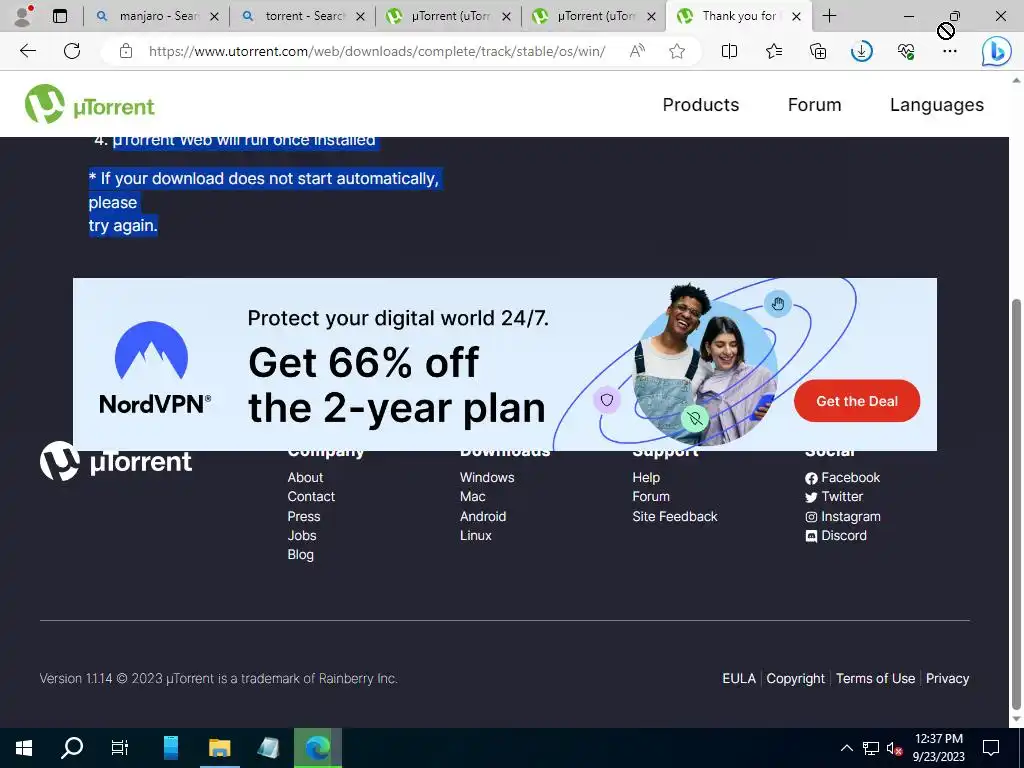Viewport: 1024px width, 768px height.
Task: Open the Forum link in footer
Action: pos(650,496)
